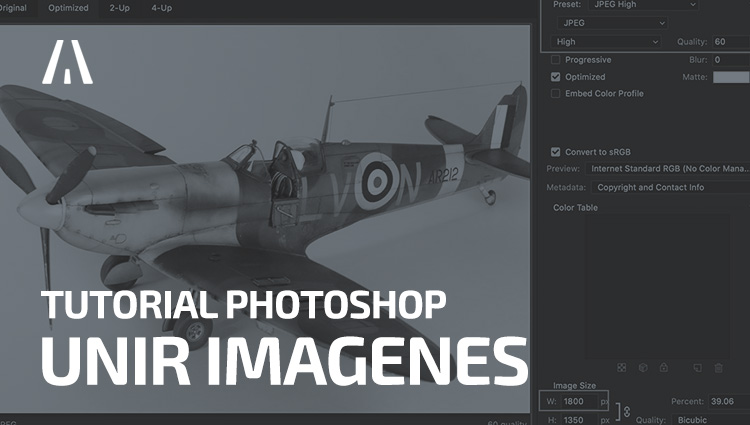
Task: Open the Preview dropdown Internet Standard RGB
Action: pos(669,169)
